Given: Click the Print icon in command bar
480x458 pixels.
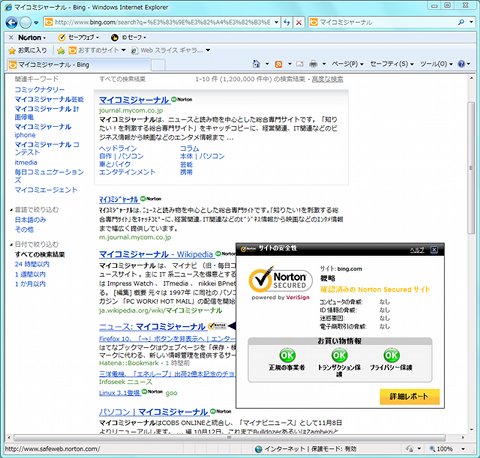Looking at the screenshot, I should pyautogui.click(x=313, y=64).
